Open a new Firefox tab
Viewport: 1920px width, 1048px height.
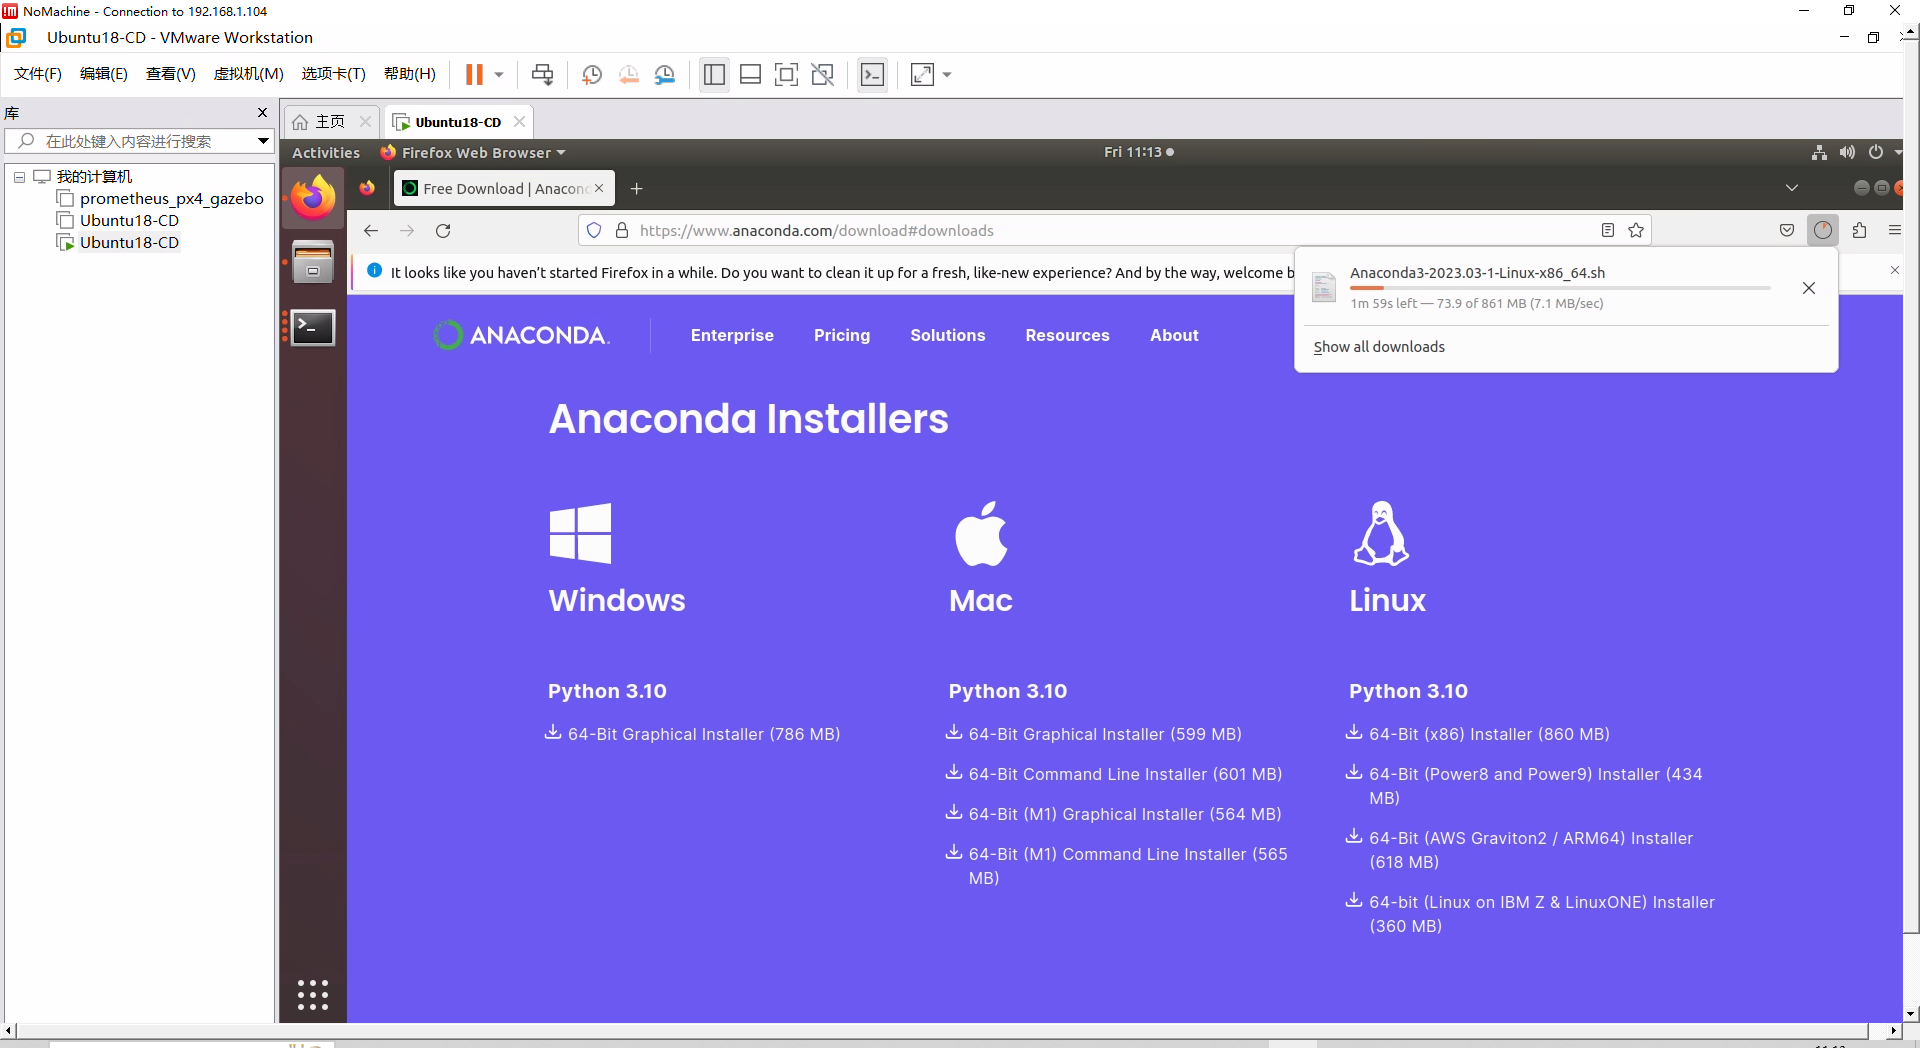click(636, 188)
